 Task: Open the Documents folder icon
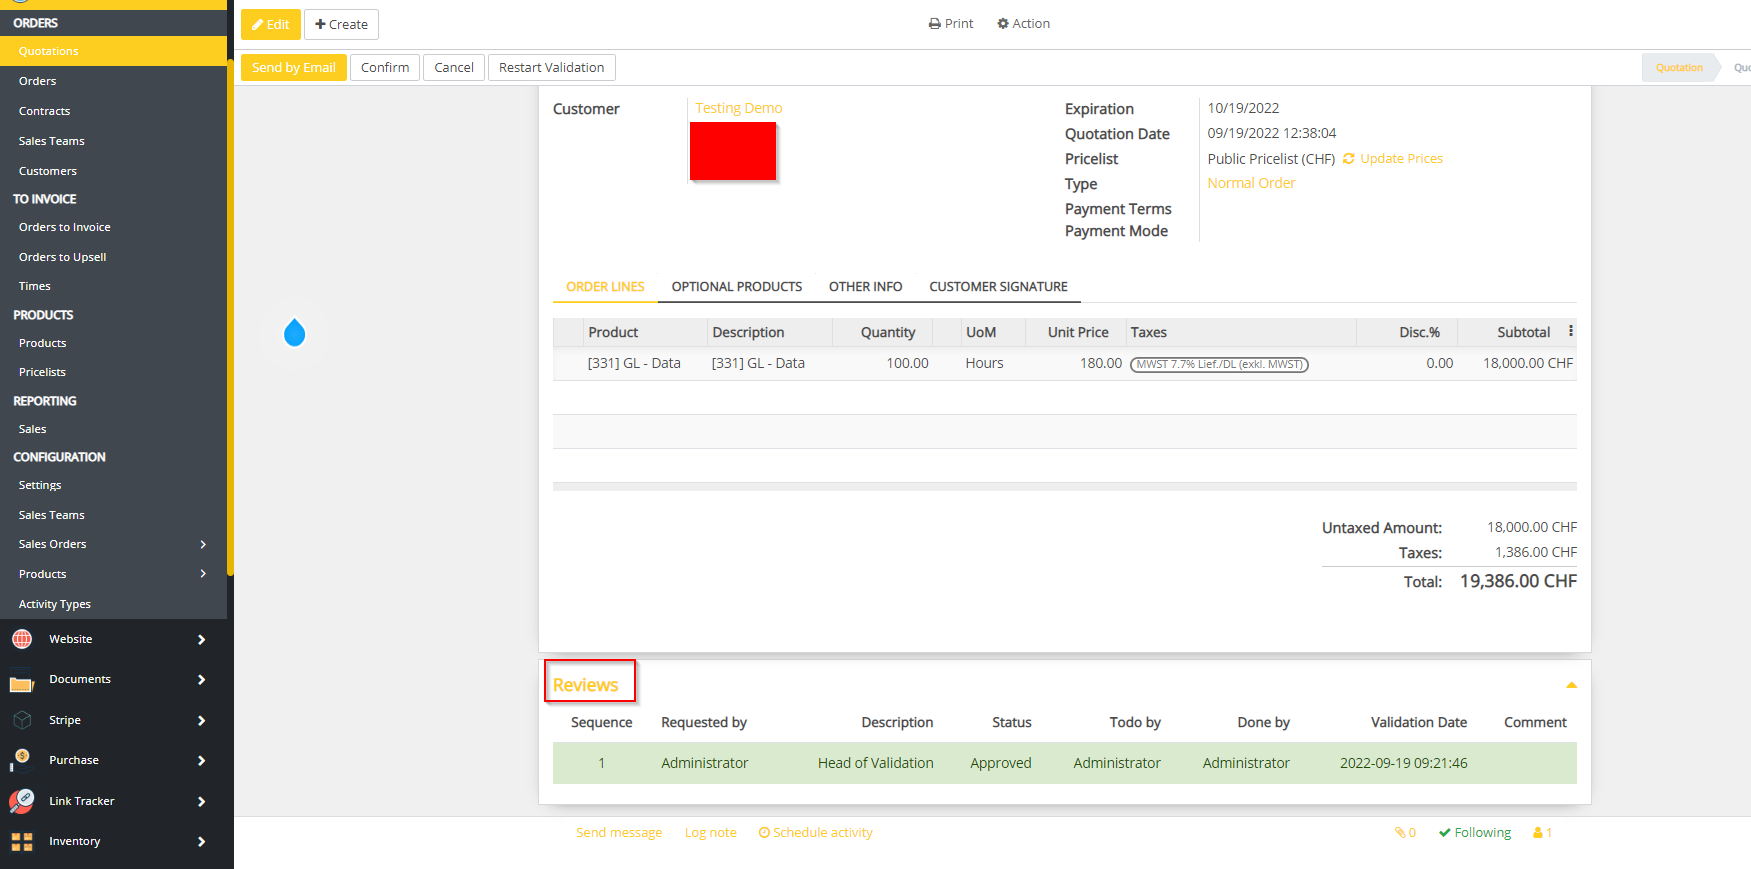click(22, 681)
